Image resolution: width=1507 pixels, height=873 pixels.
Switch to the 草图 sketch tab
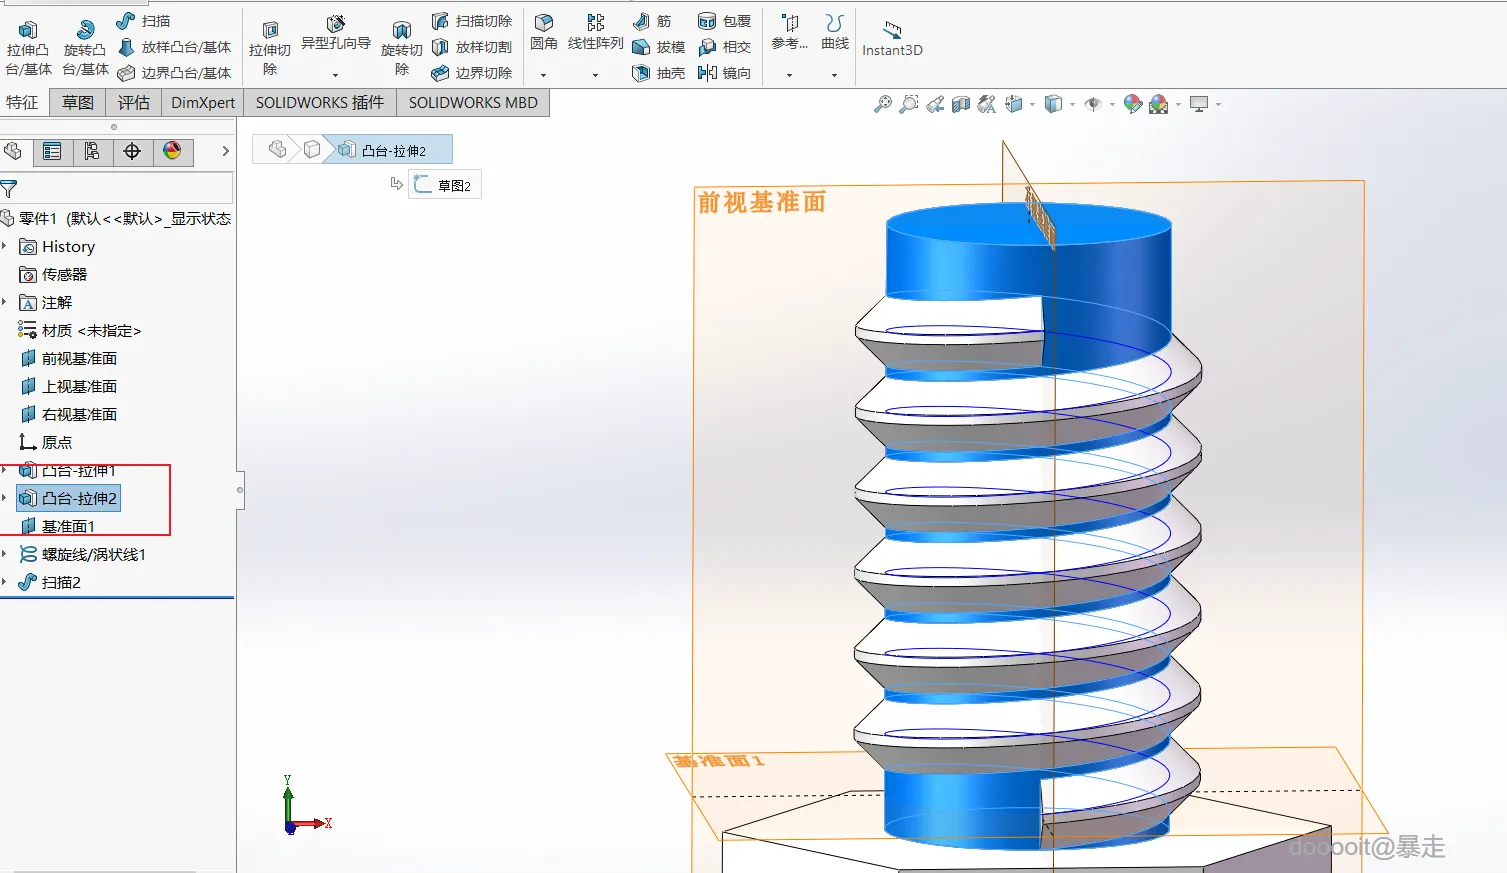pyautogui.click(x=77, y=102)
